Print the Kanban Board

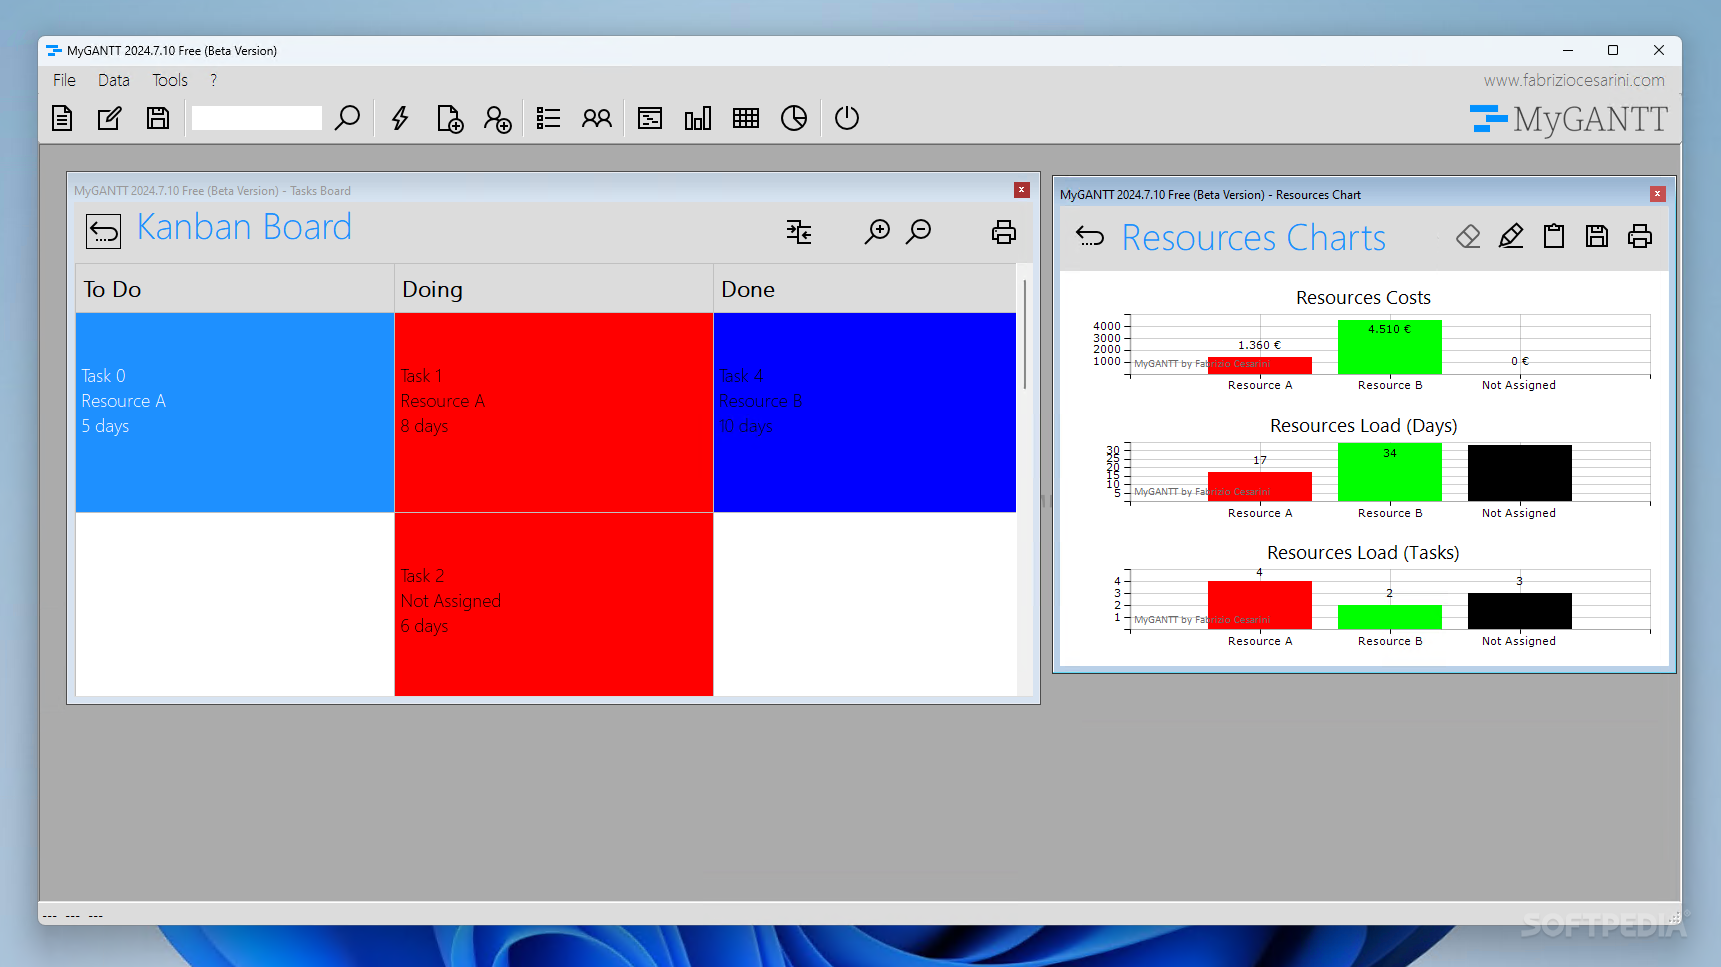click(x=1004, y=232)
